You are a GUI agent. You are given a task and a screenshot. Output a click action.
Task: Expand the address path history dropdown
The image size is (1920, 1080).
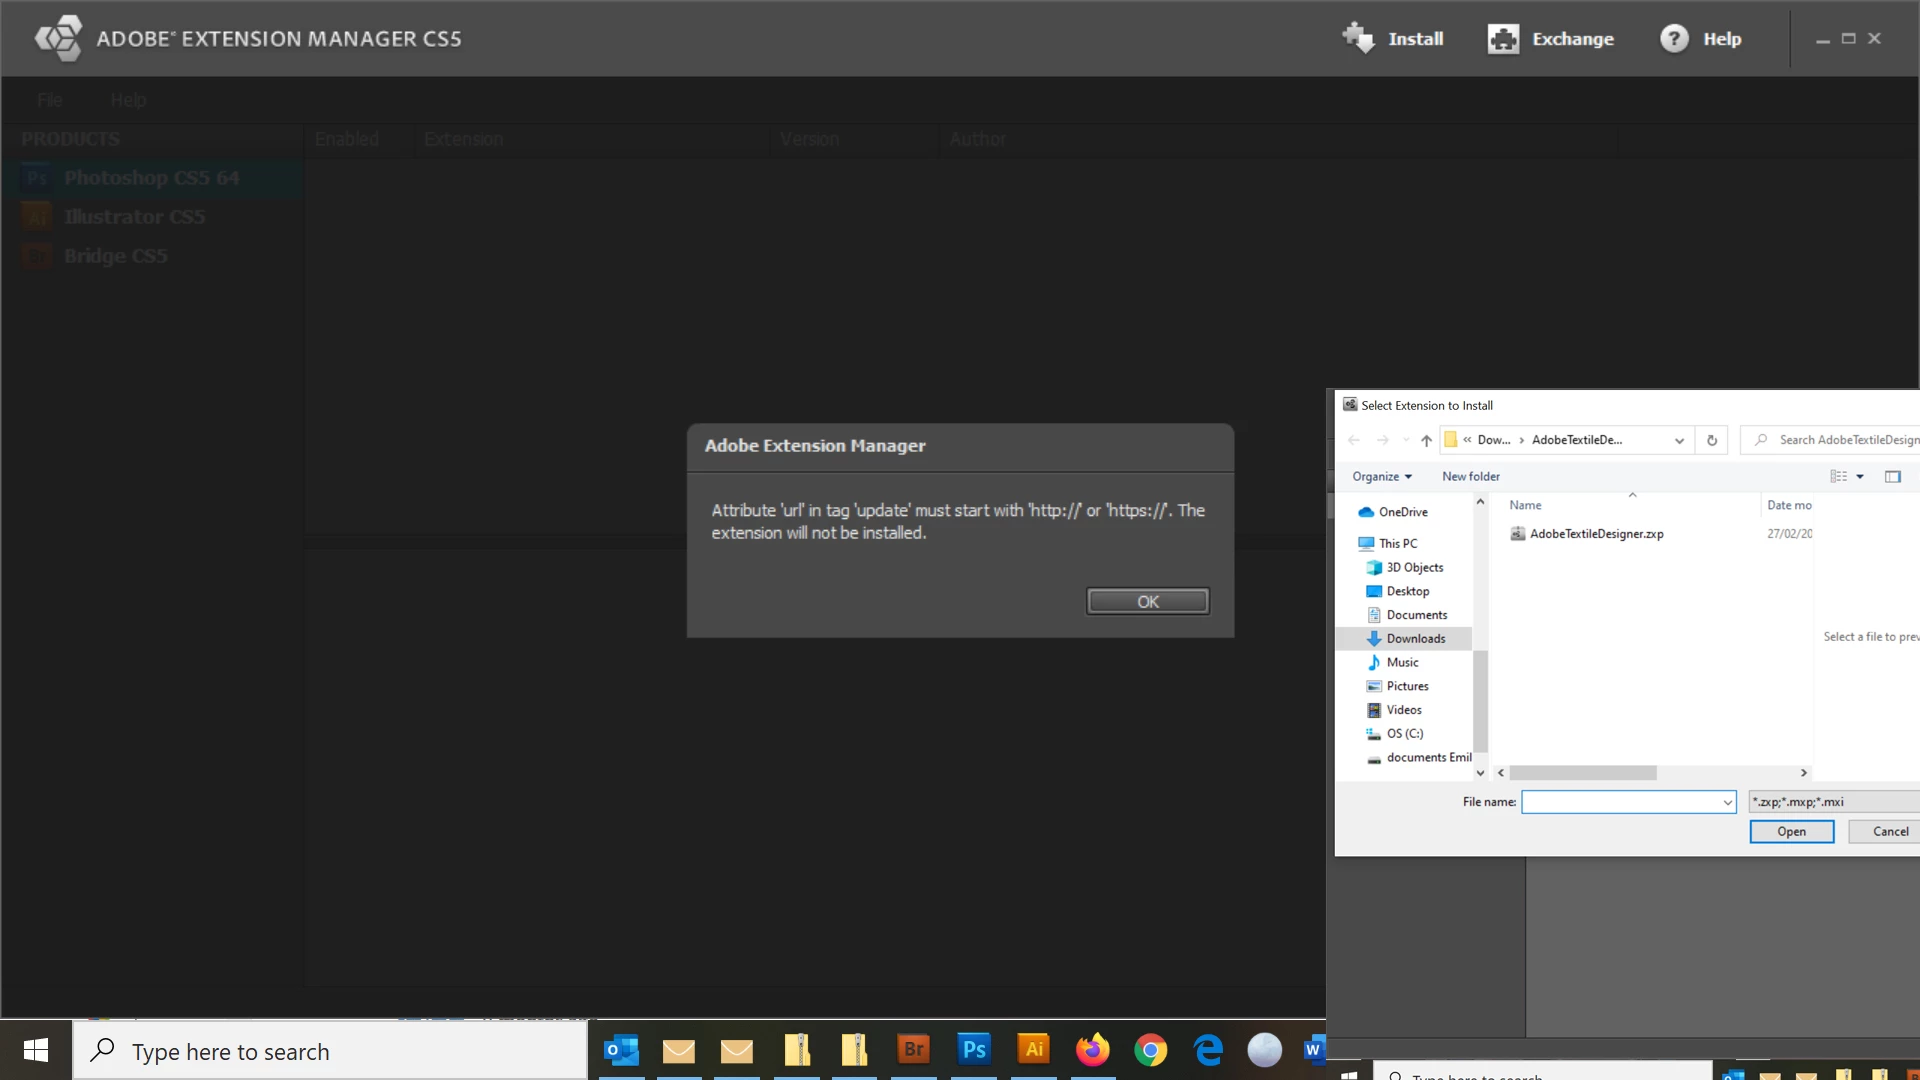(1679, 440)
